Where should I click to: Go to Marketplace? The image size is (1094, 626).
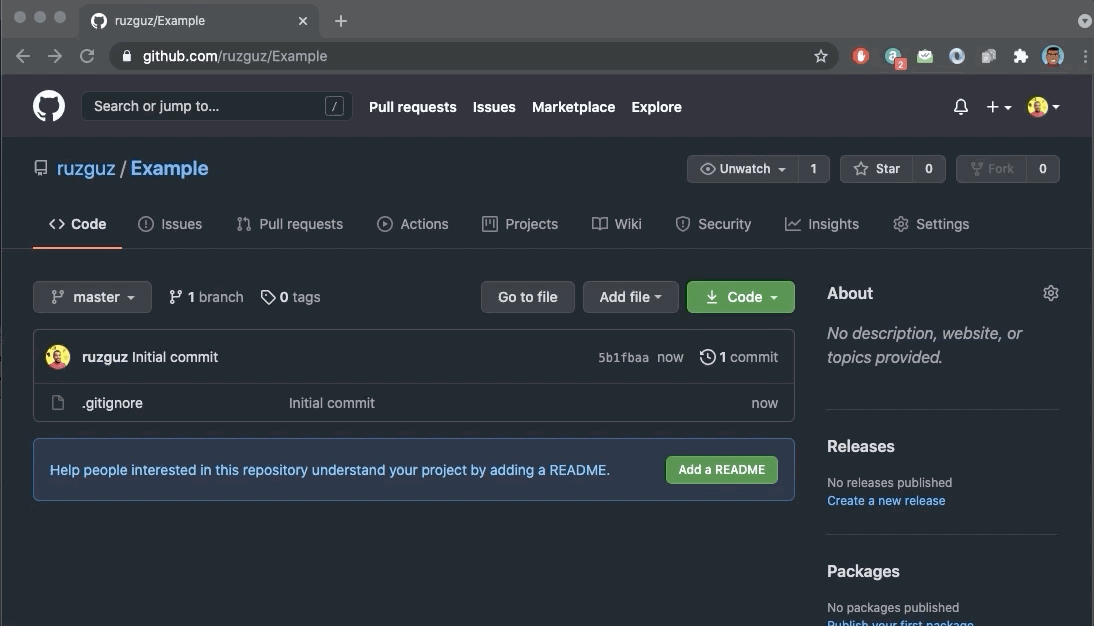pyautogui.click(x=574, y=107)
